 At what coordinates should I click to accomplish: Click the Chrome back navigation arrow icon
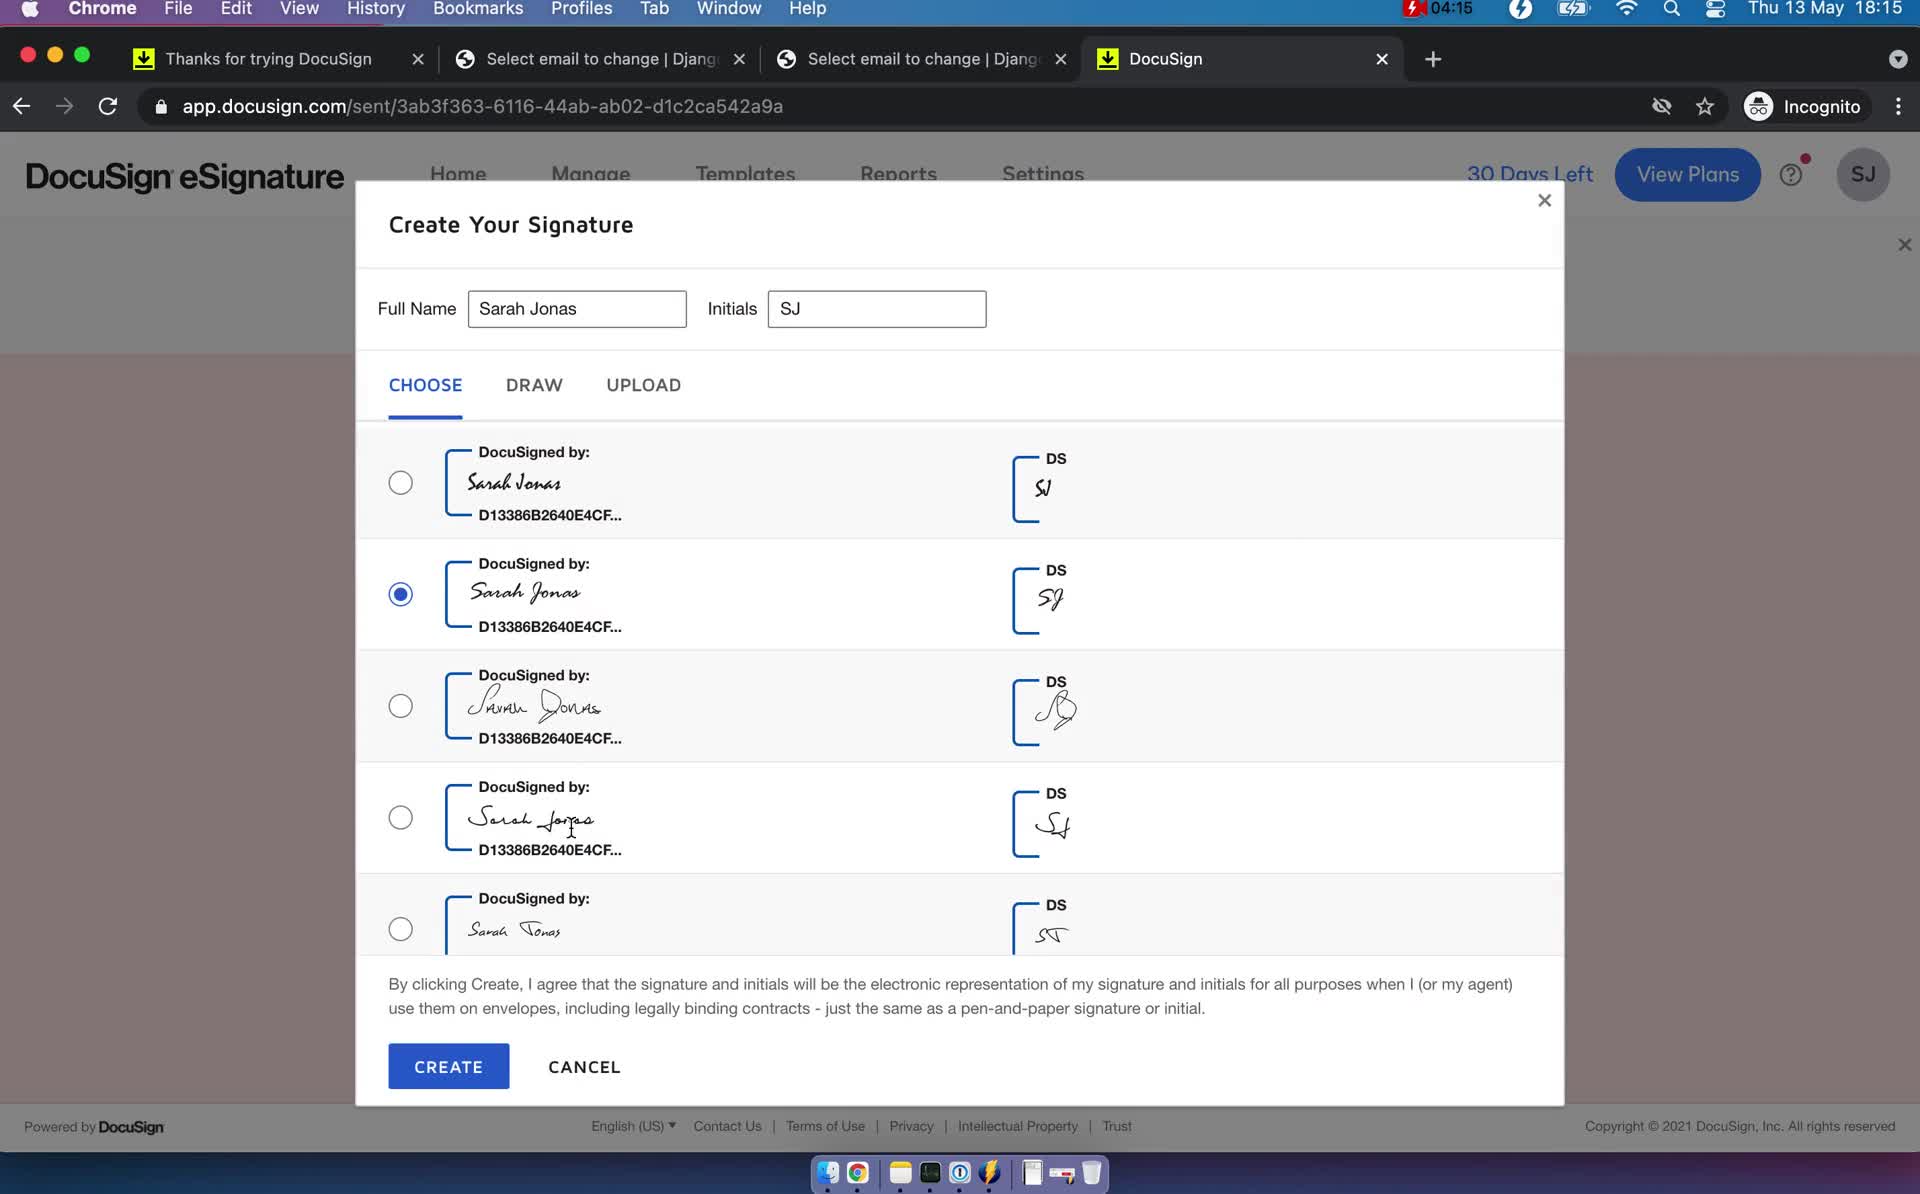(21, 106)
